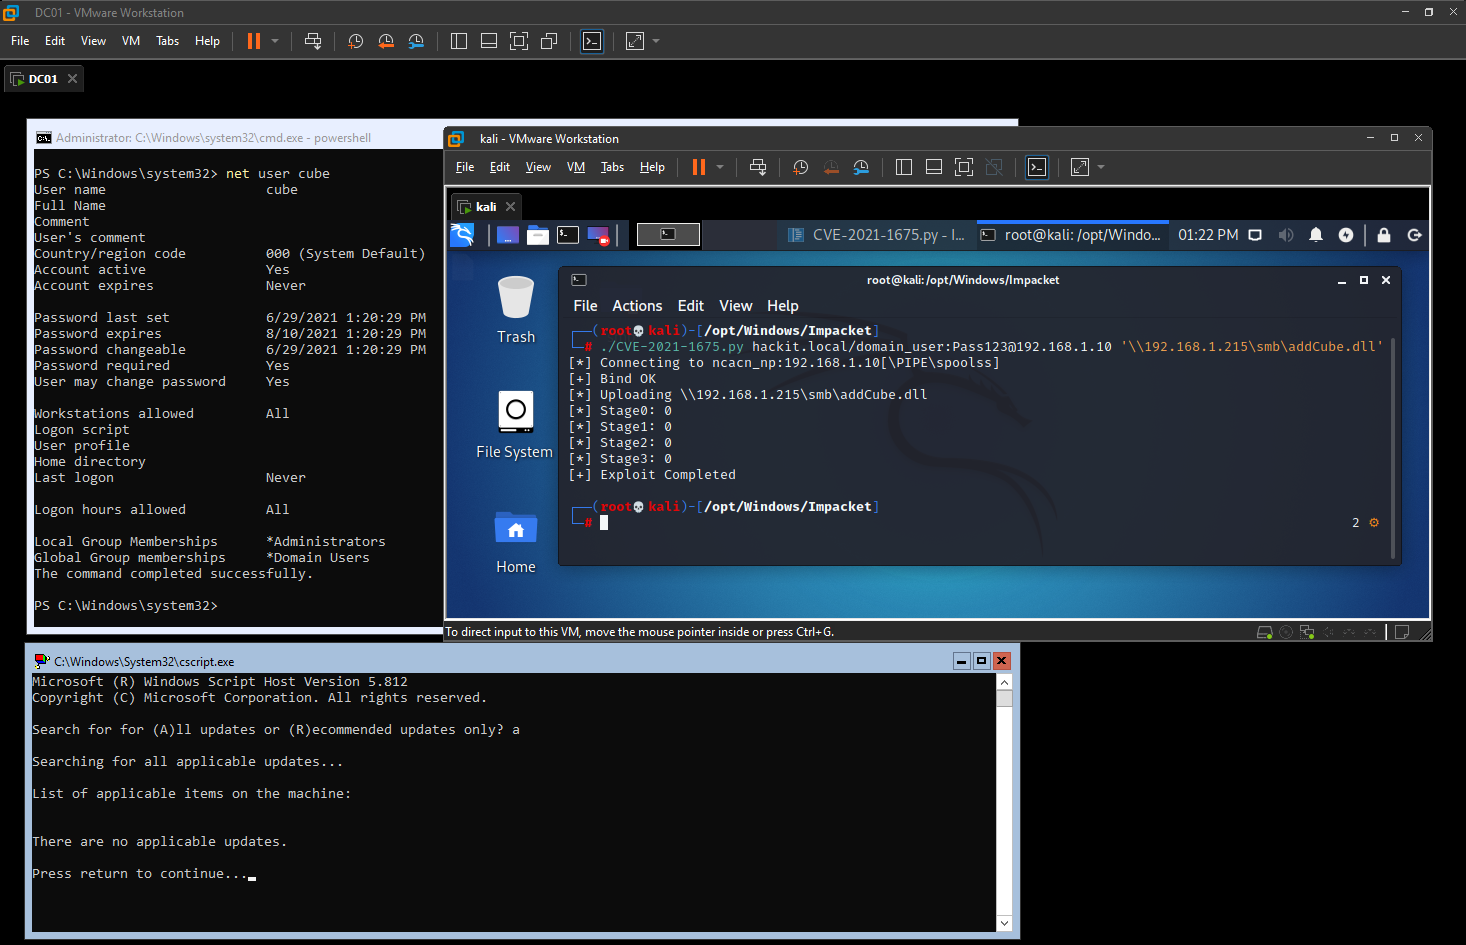Pause the kali virtual machine
The height and width of the screenshot is (945, 1466).
(699, 167)
